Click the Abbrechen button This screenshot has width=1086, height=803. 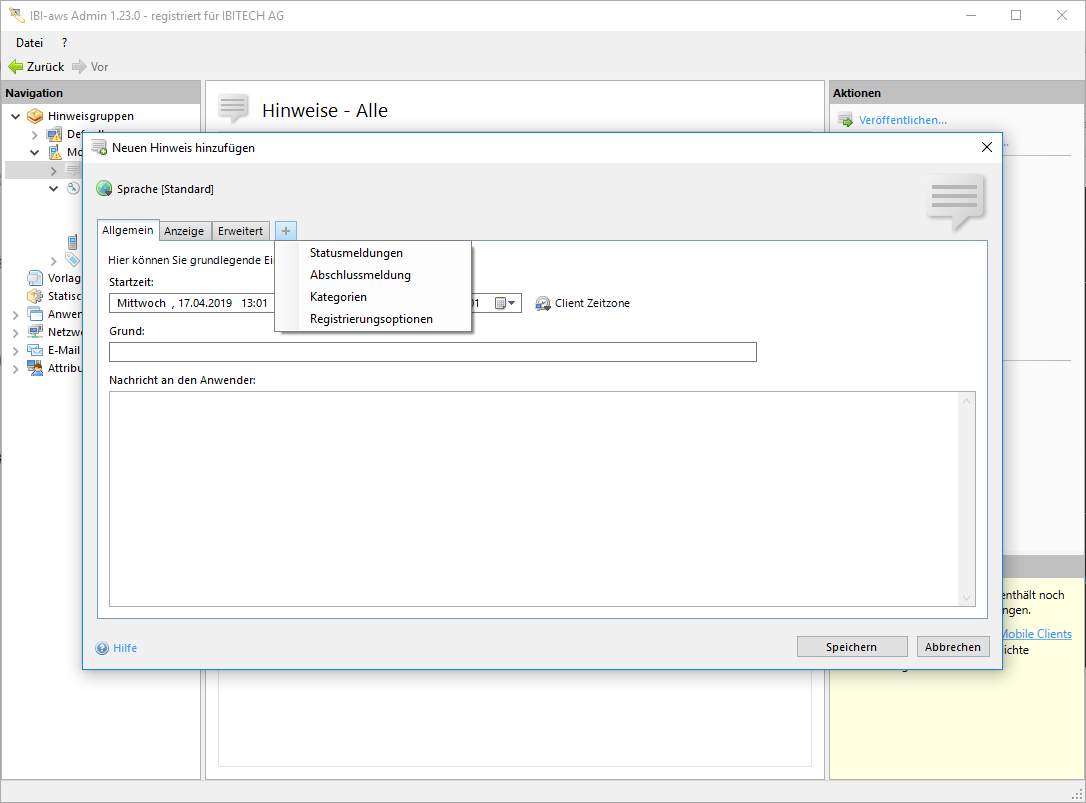[952, 647]
